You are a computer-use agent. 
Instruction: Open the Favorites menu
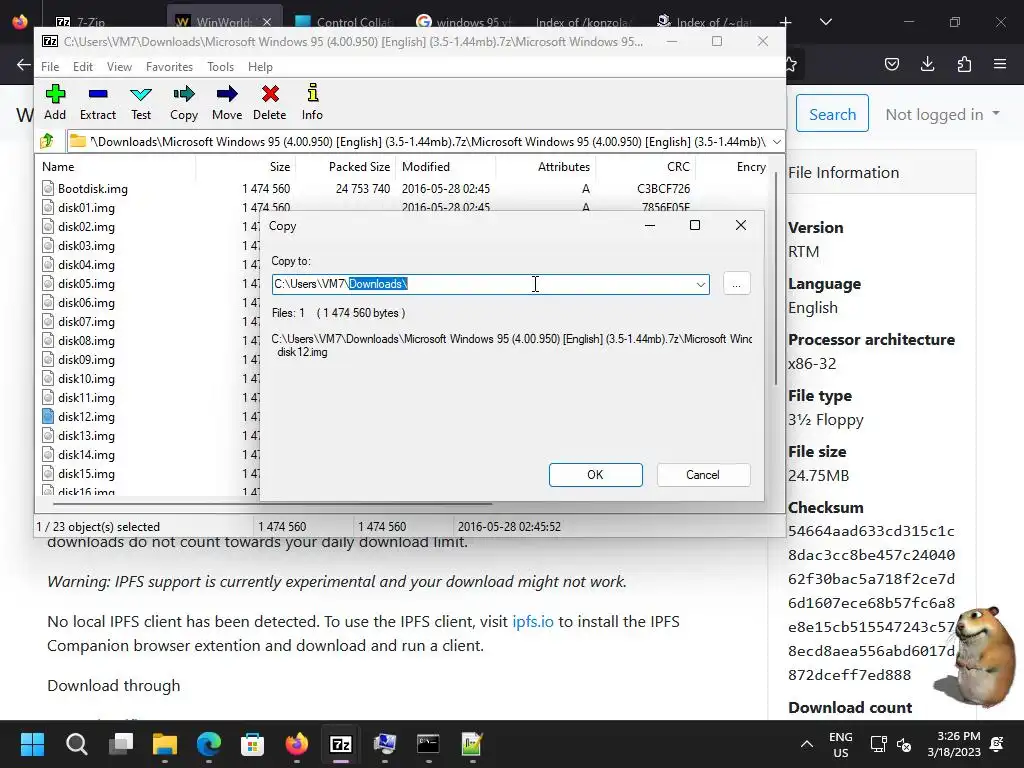pos(169,67)
